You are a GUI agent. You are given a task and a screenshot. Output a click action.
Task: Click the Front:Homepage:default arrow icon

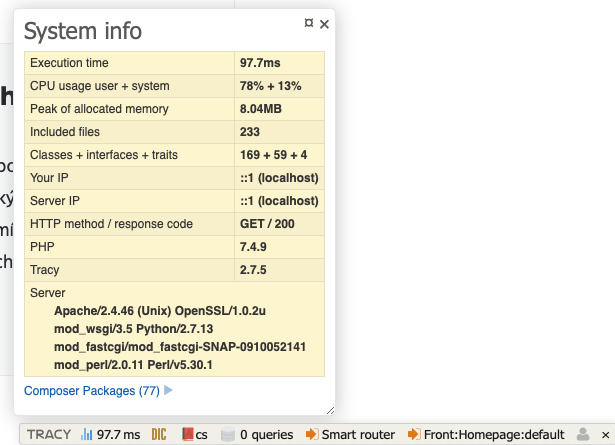point(414,434)
